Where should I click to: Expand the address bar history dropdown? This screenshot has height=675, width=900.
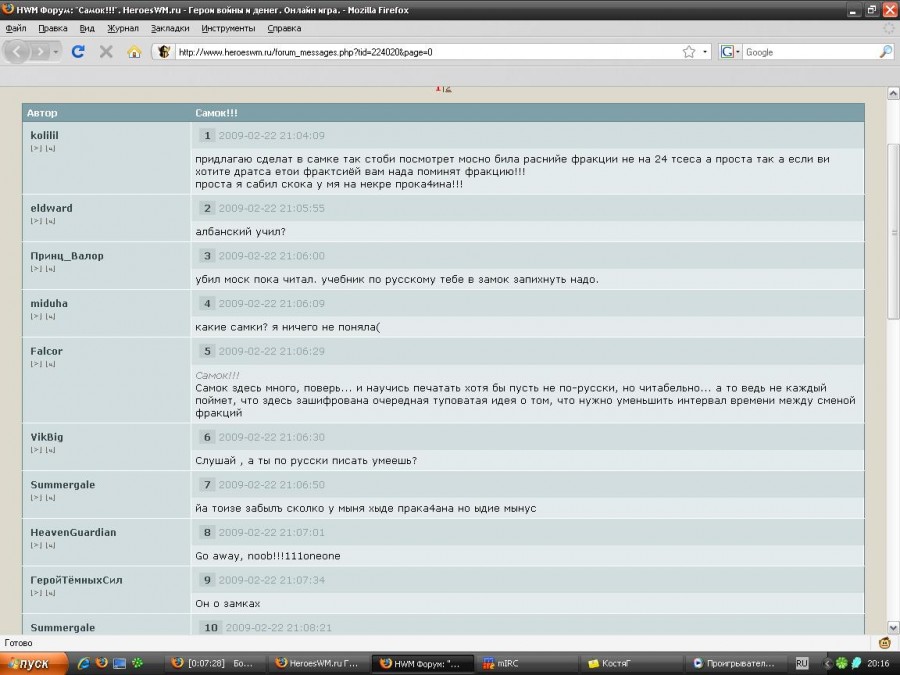click(705, 52)
